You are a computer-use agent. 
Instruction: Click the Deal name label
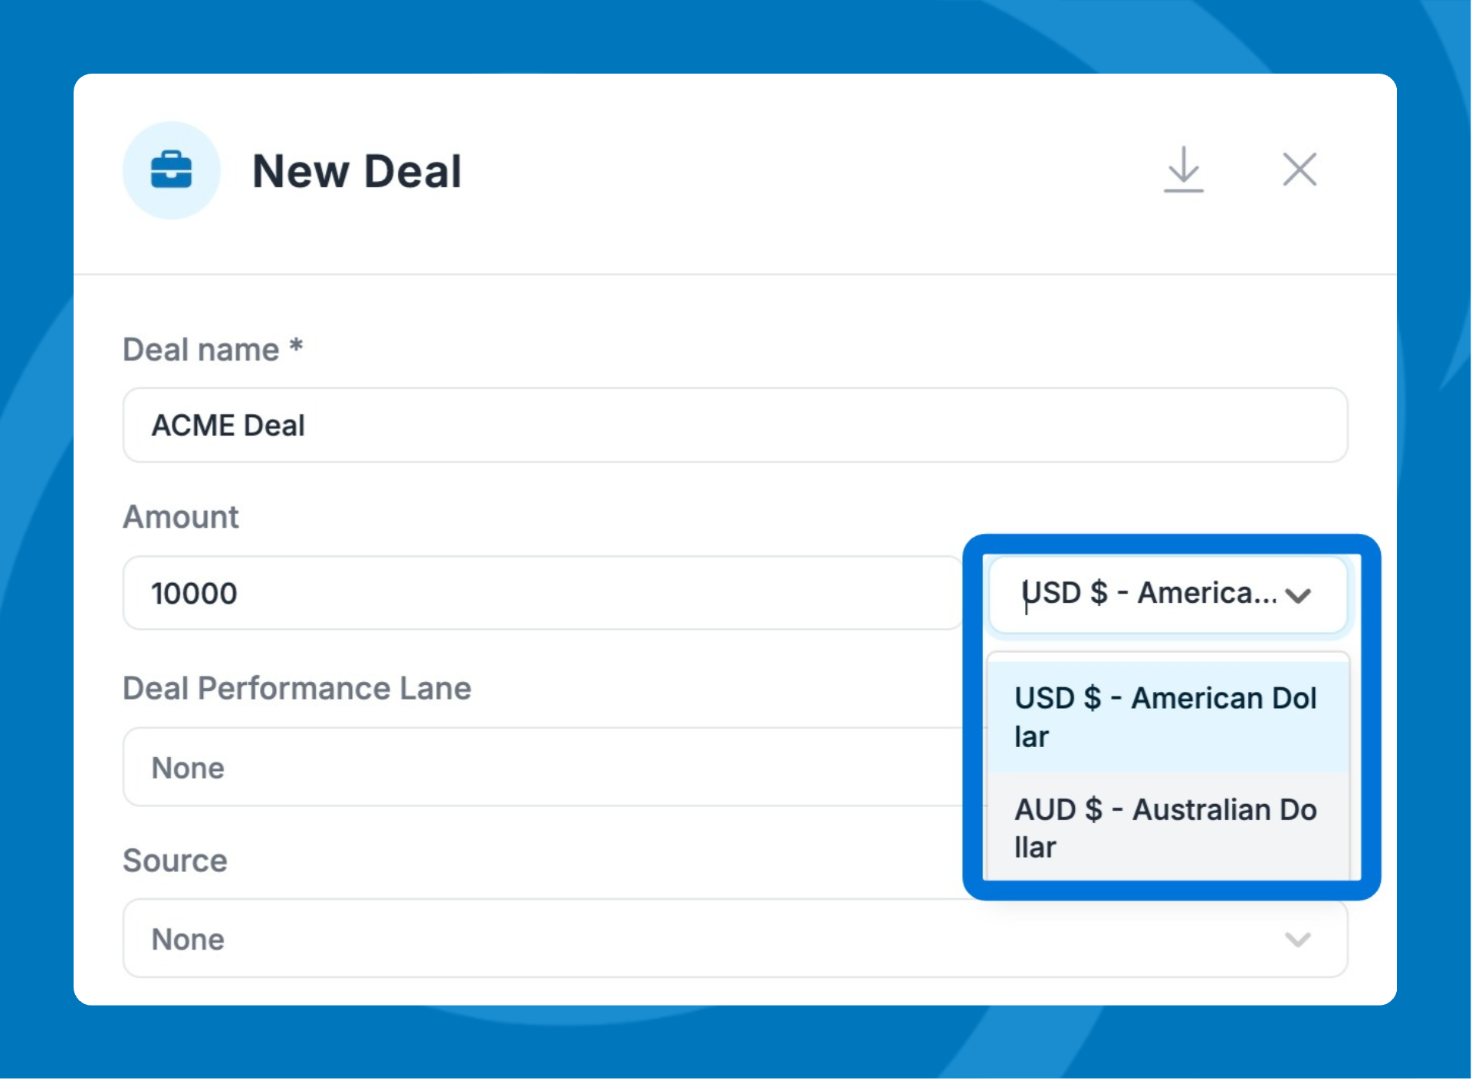click(x=201, y=350)
